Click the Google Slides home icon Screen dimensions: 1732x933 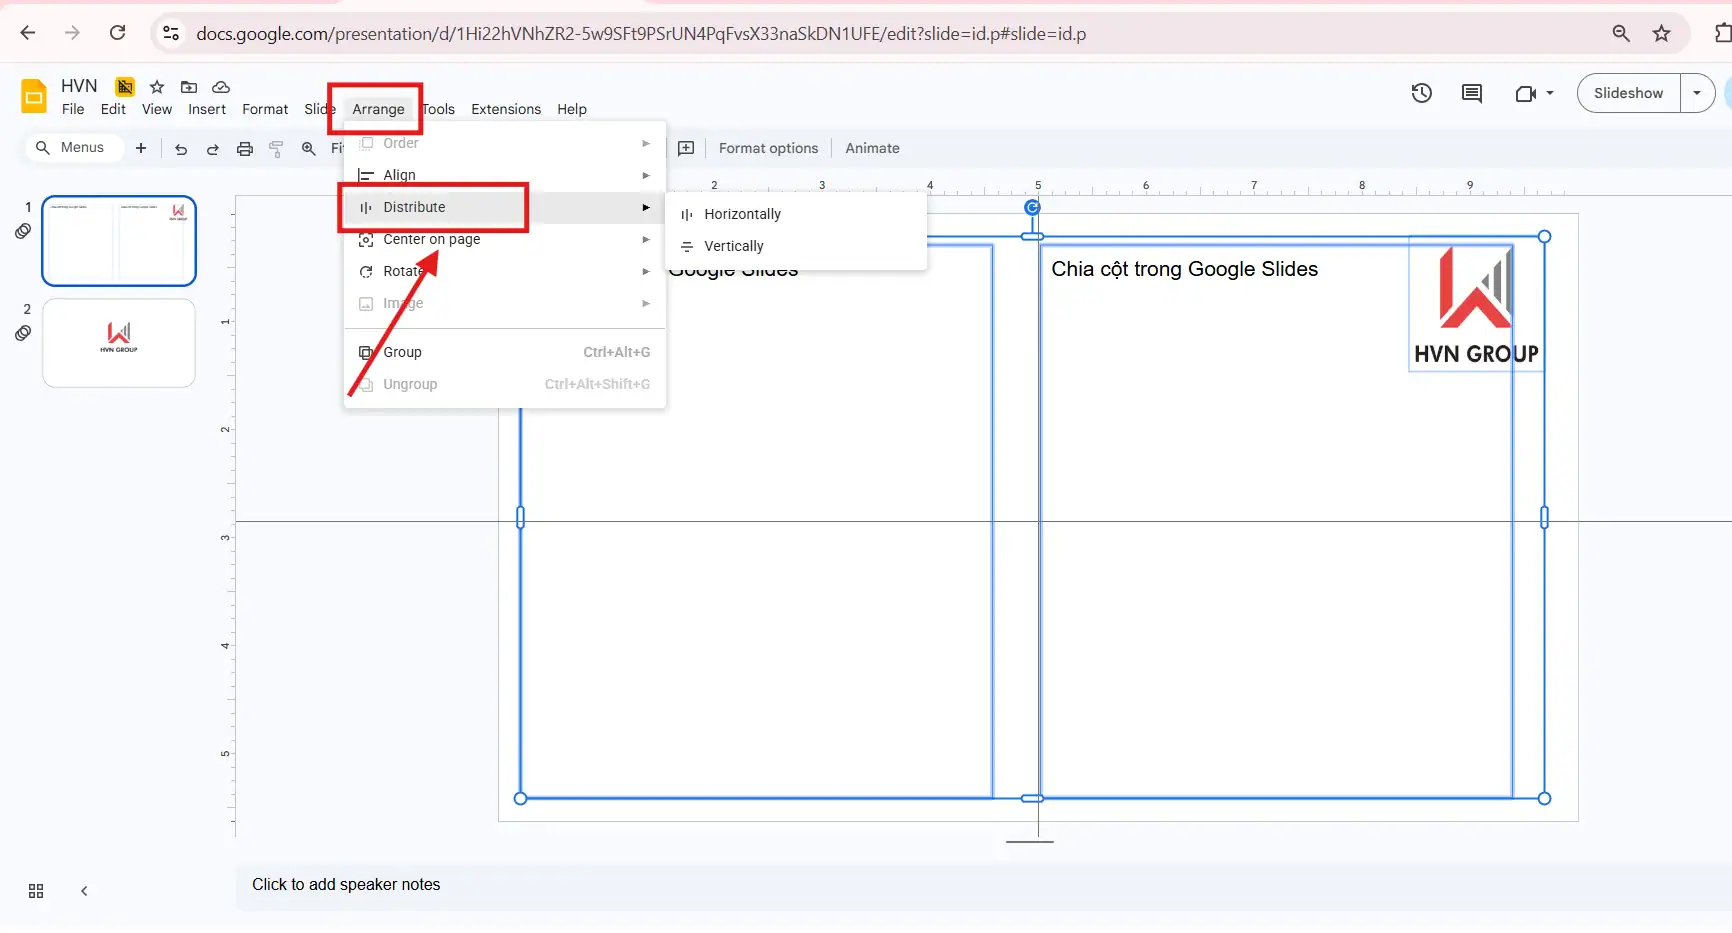coord(33,96)
